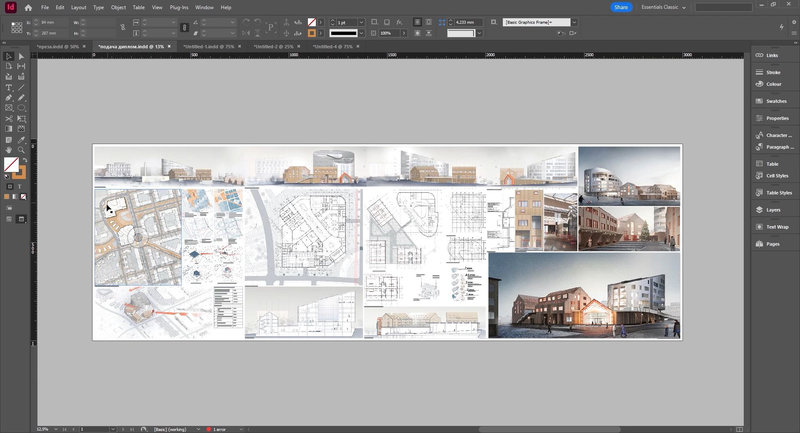Select the Free Transform tool
This screenshot has height=433, width=800.
(x=21, y=118)
